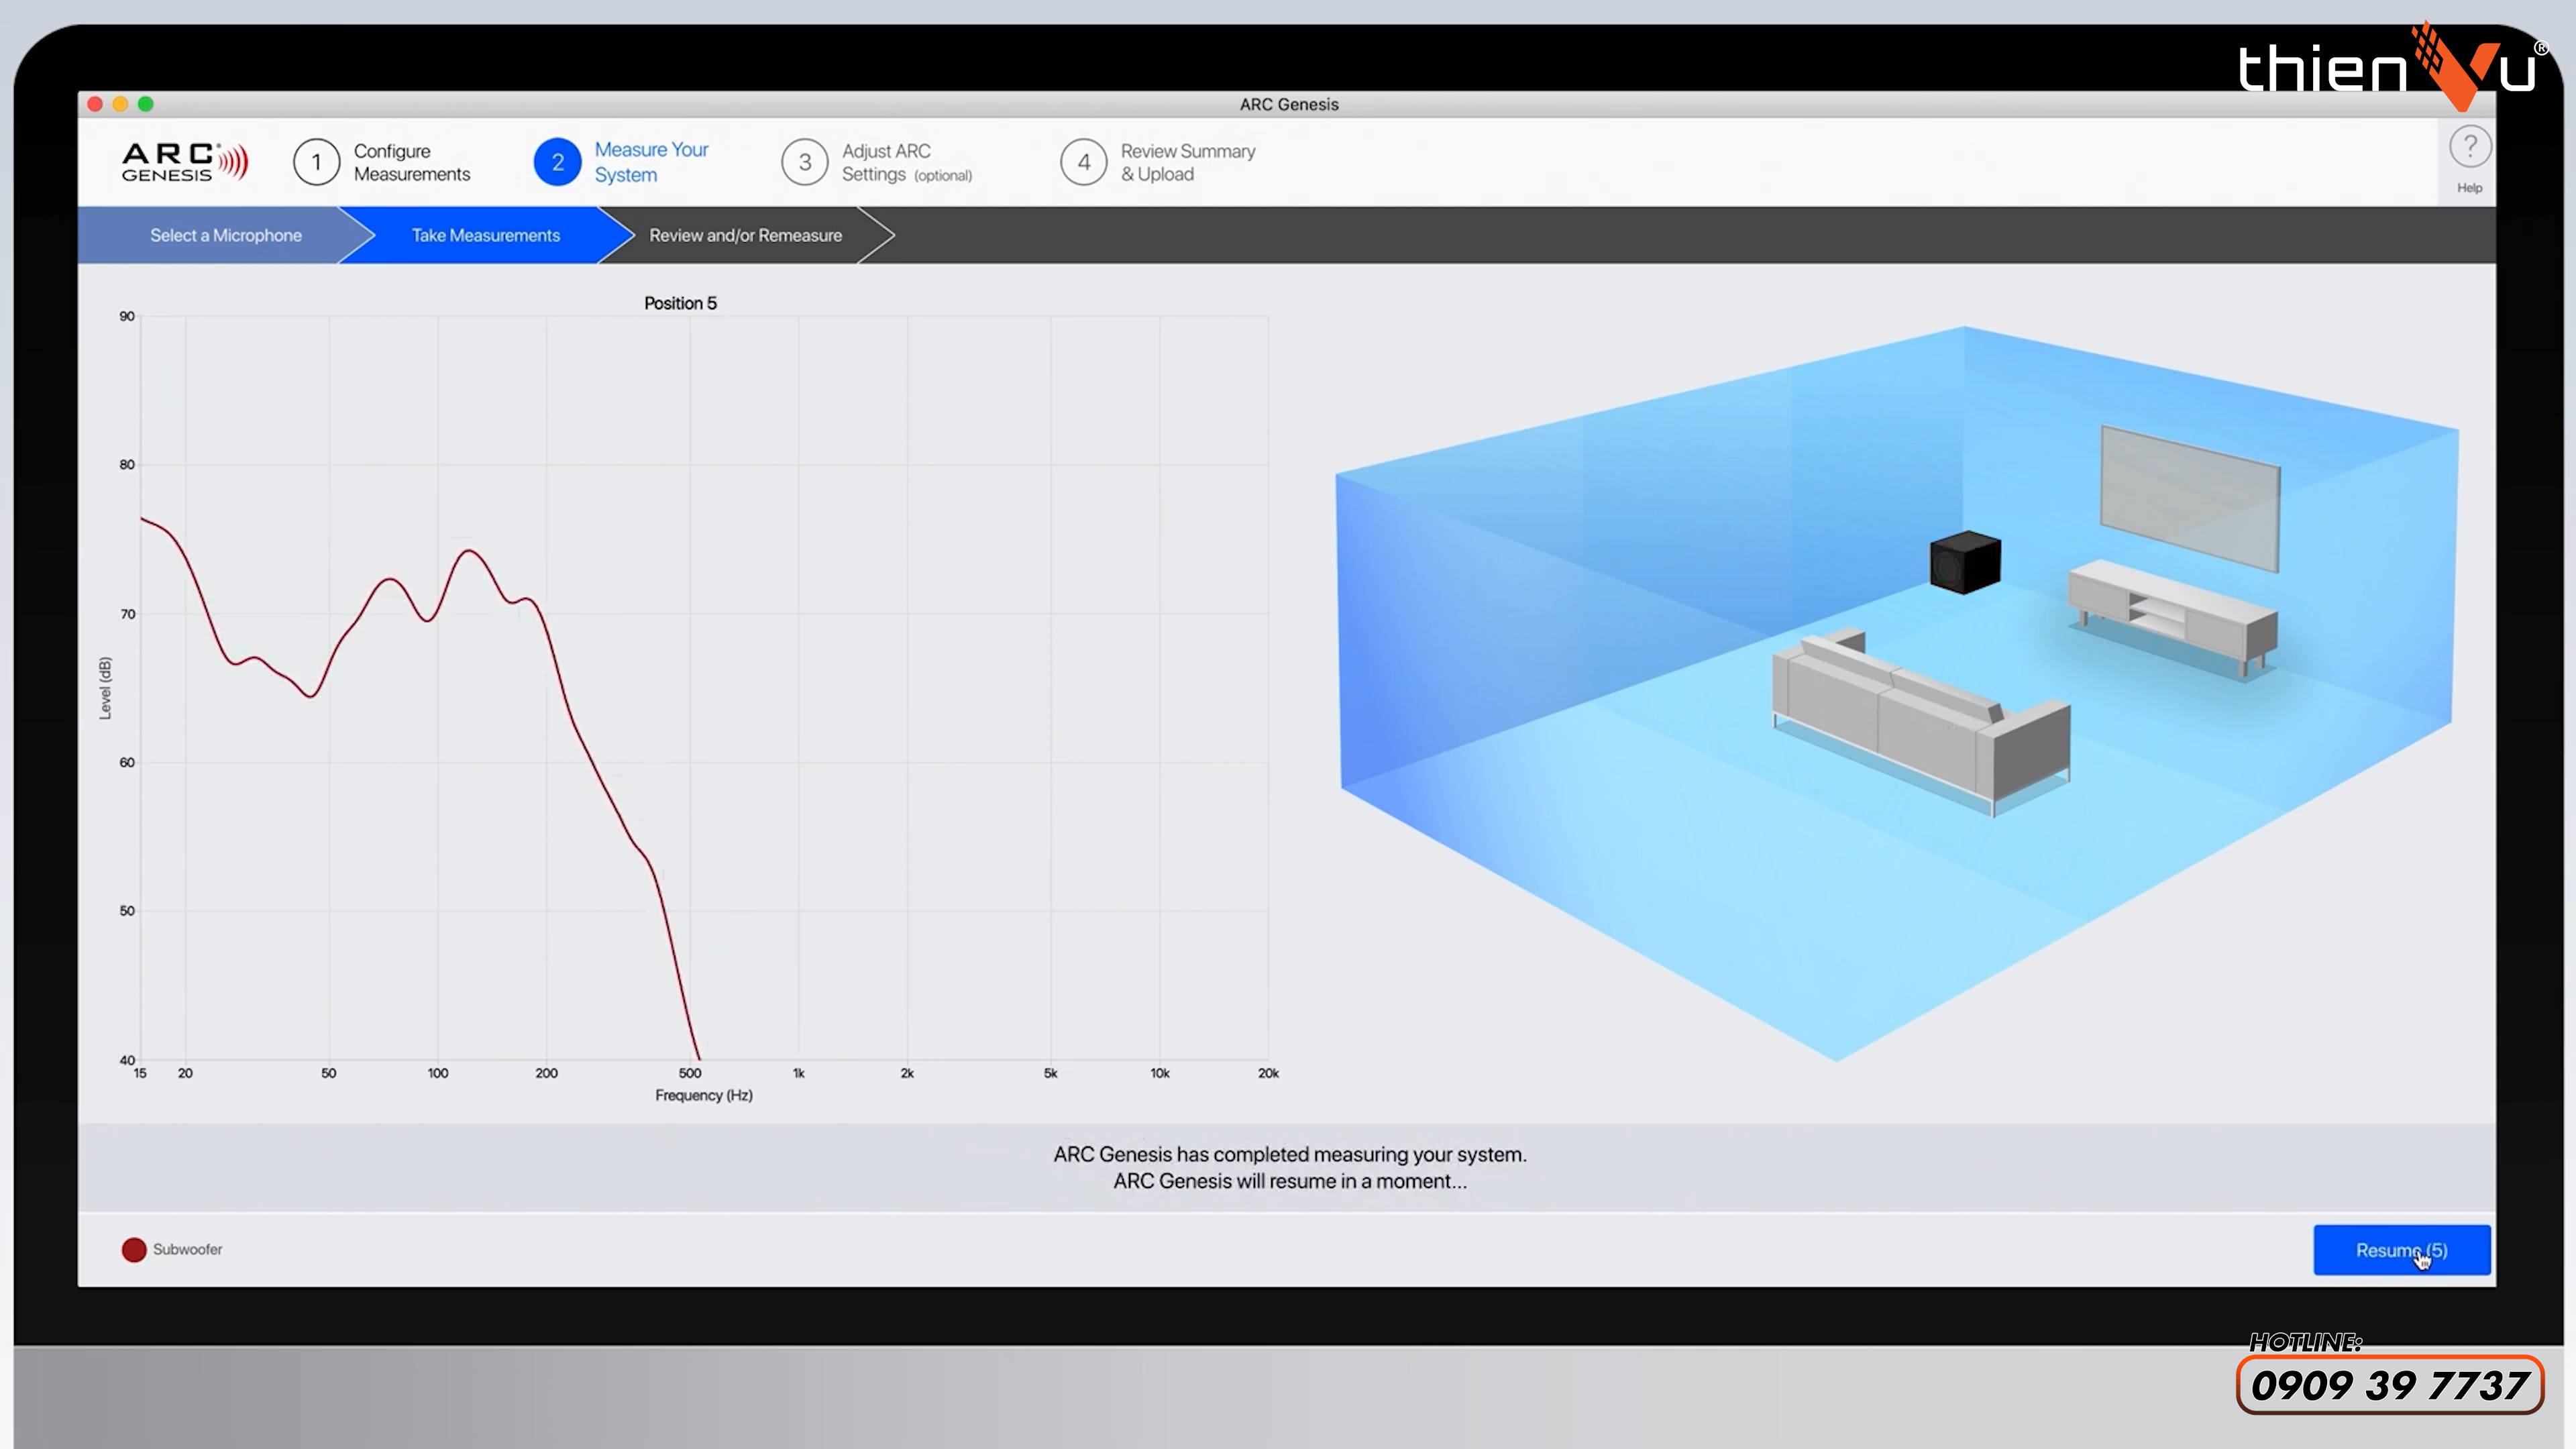Click the Resume button to continue
This screenshot has width=2576, height=1449.
pyautogui.click(x=2401, y=1249)
